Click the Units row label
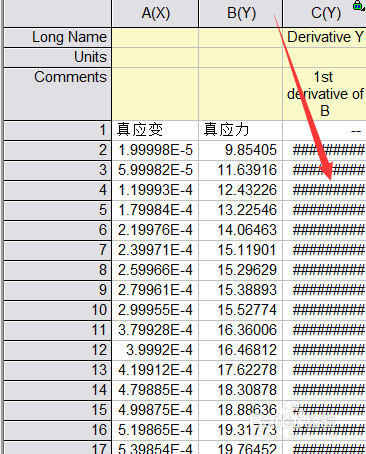Image resolution: width=366 pixels, height=454 pixels. point(57,57)
